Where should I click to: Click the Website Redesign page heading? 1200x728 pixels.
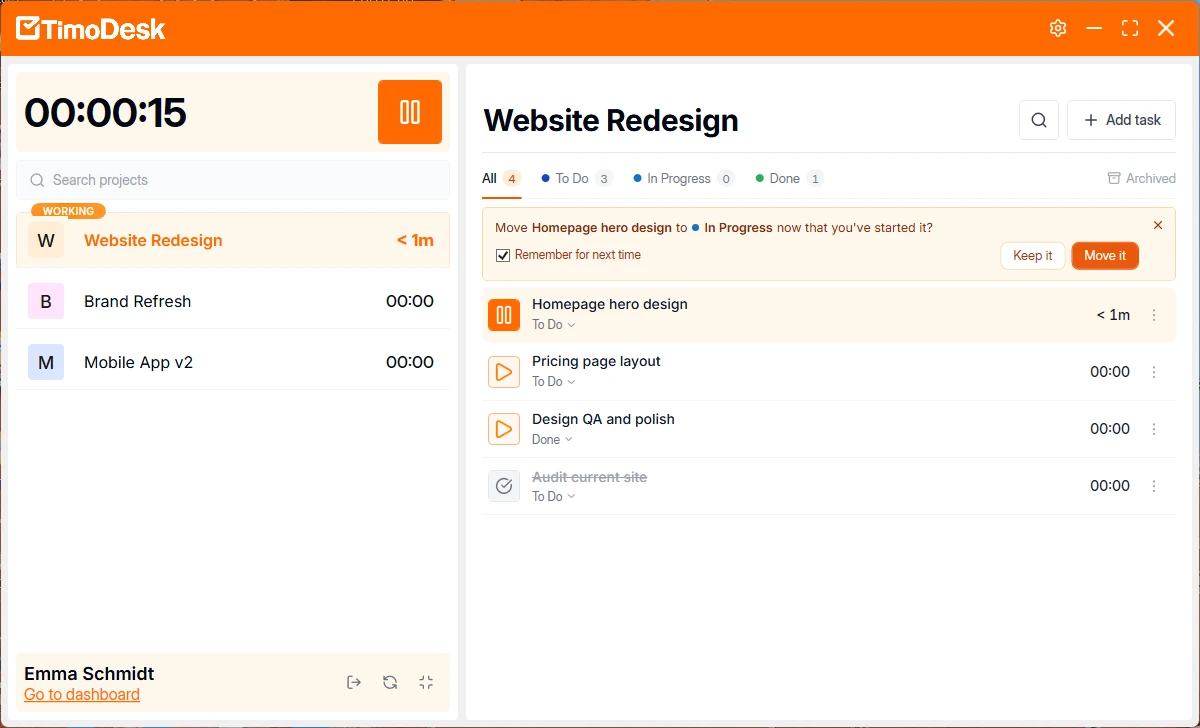(x=611, y=120)
